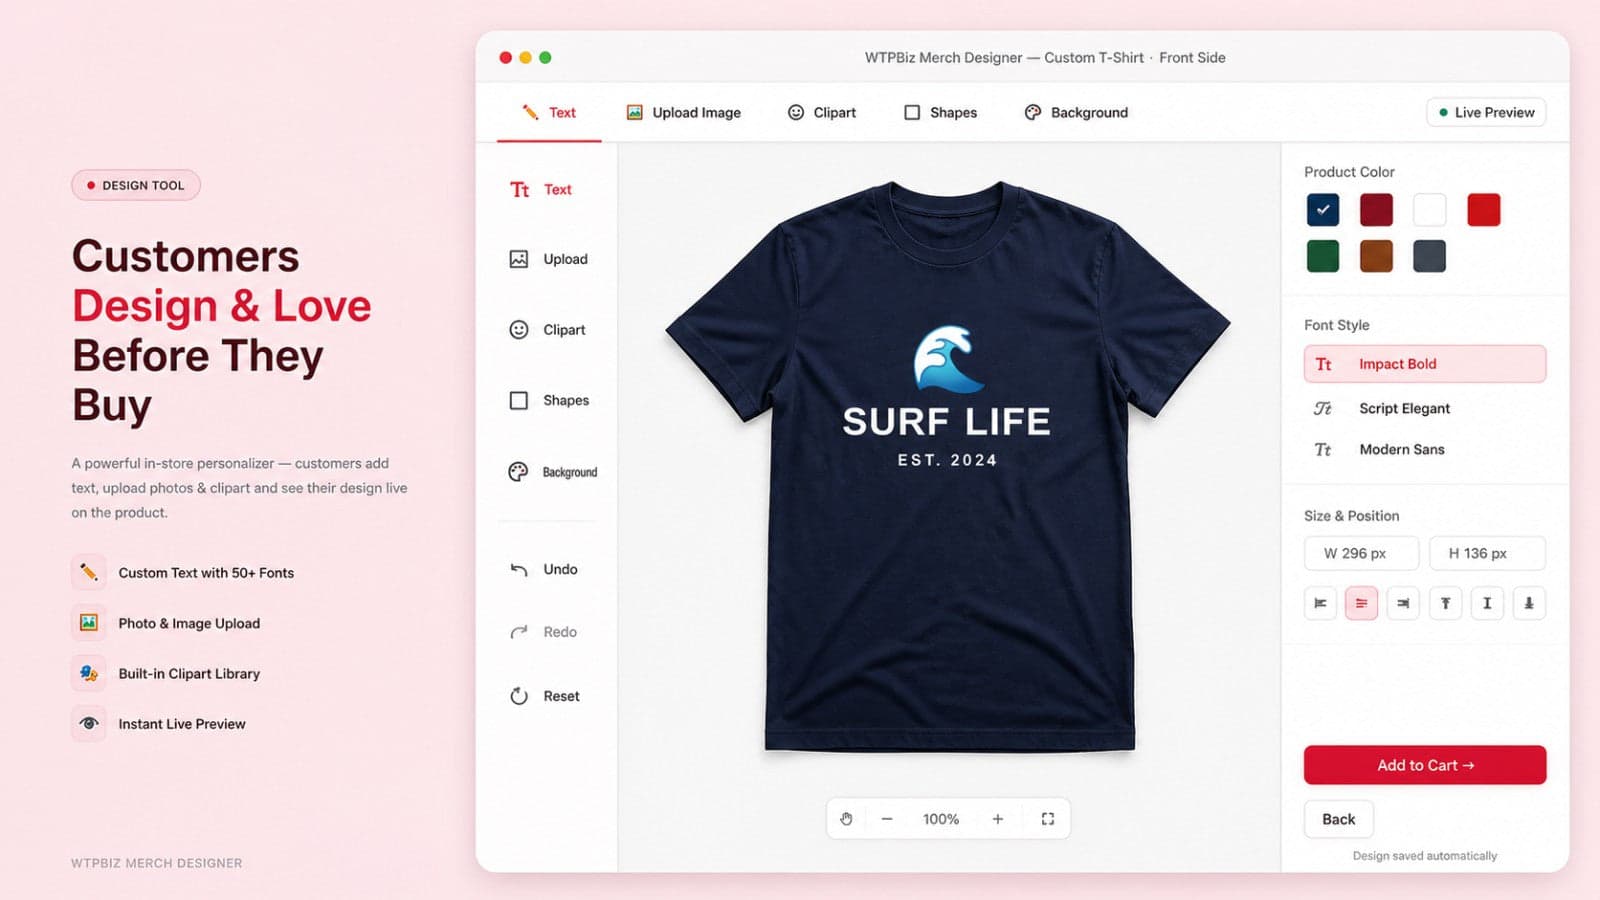Click the DESIGN TOOL badge
This screenshot has width=1600, height=900.
[136, 185]
